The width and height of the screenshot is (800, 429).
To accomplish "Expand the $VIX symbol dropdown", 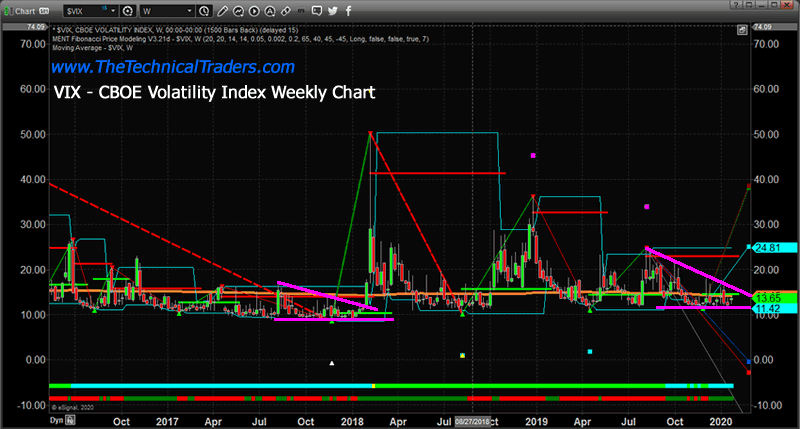I will coord(118,8).
